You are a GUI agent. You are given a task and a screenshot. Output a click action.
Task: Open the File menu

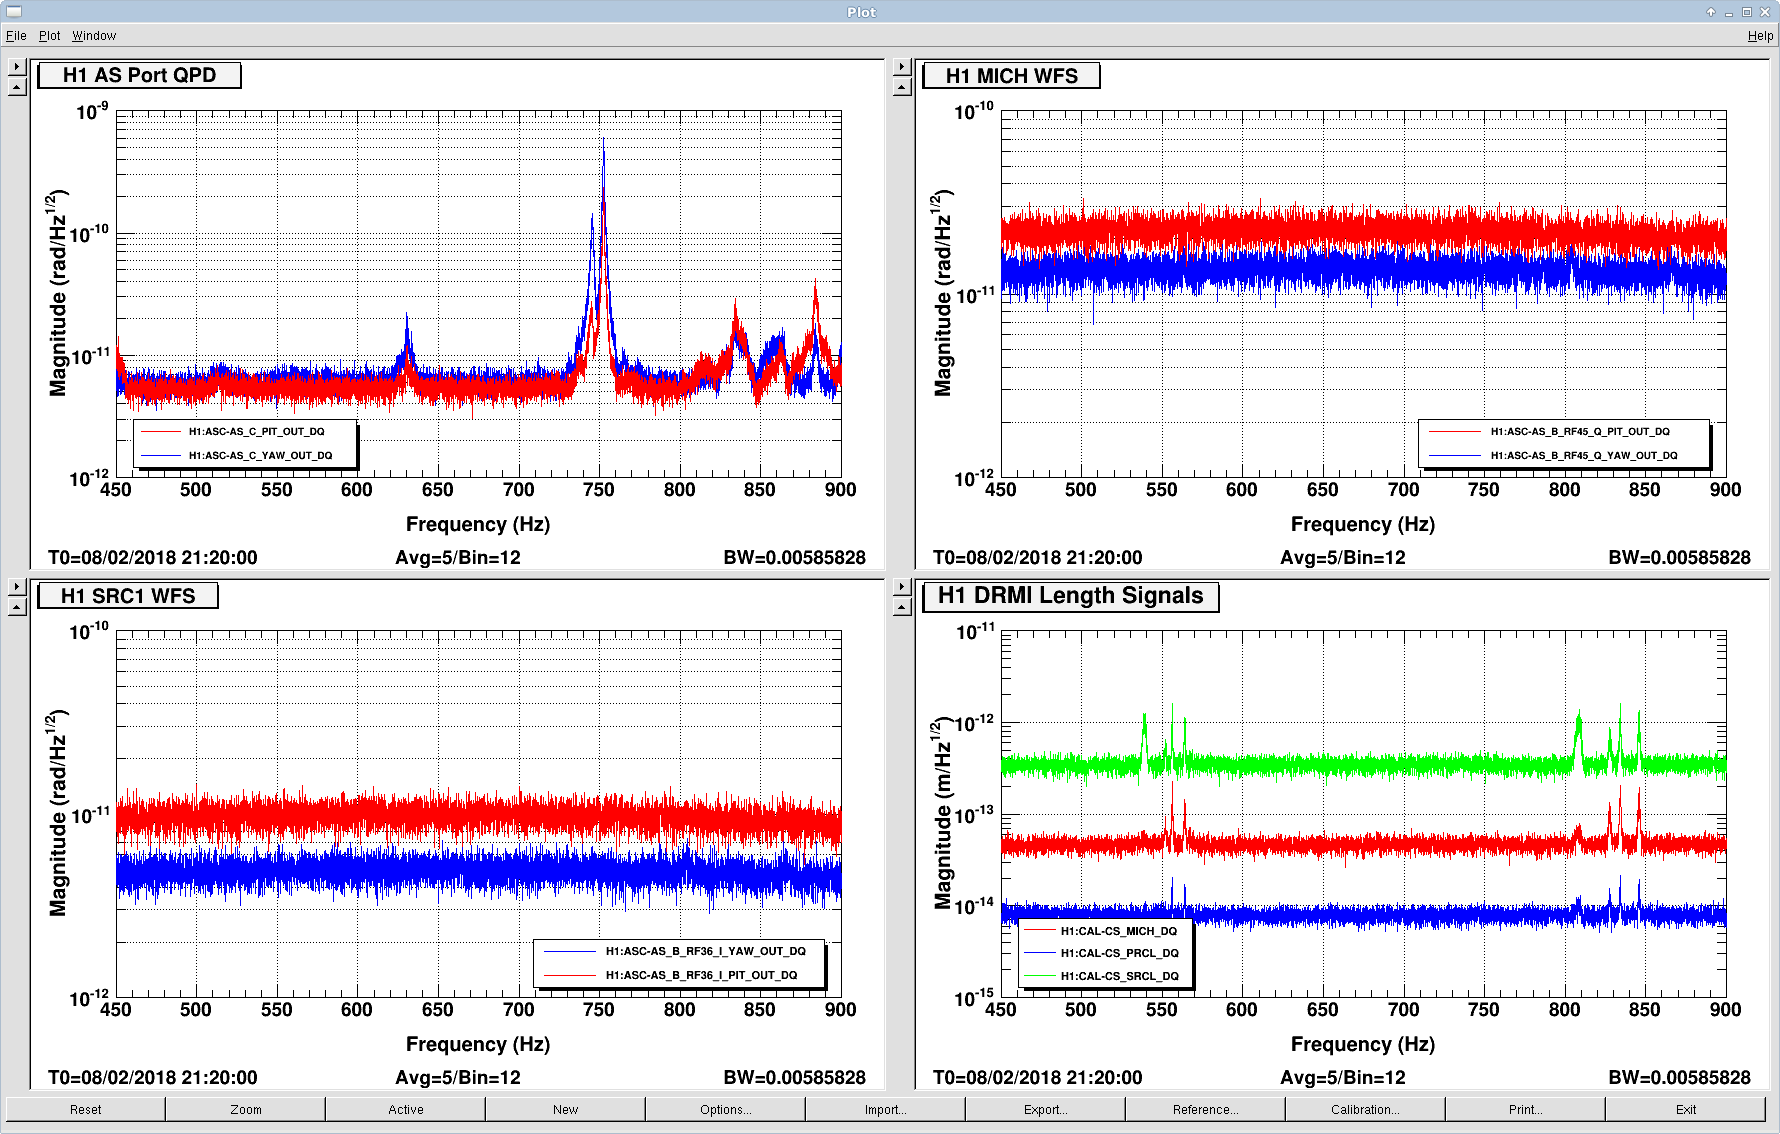16,36
